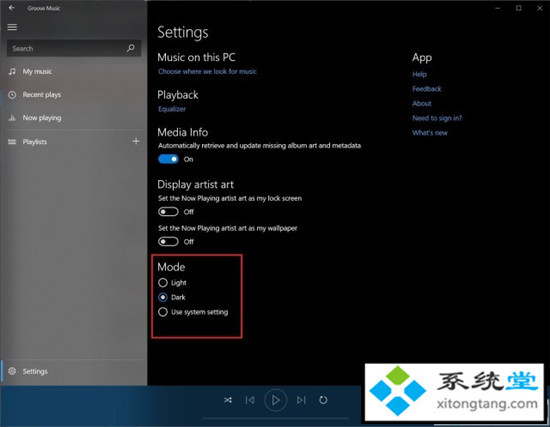Click the search magnifier icon
550x427 pixels.
point(130,48)
